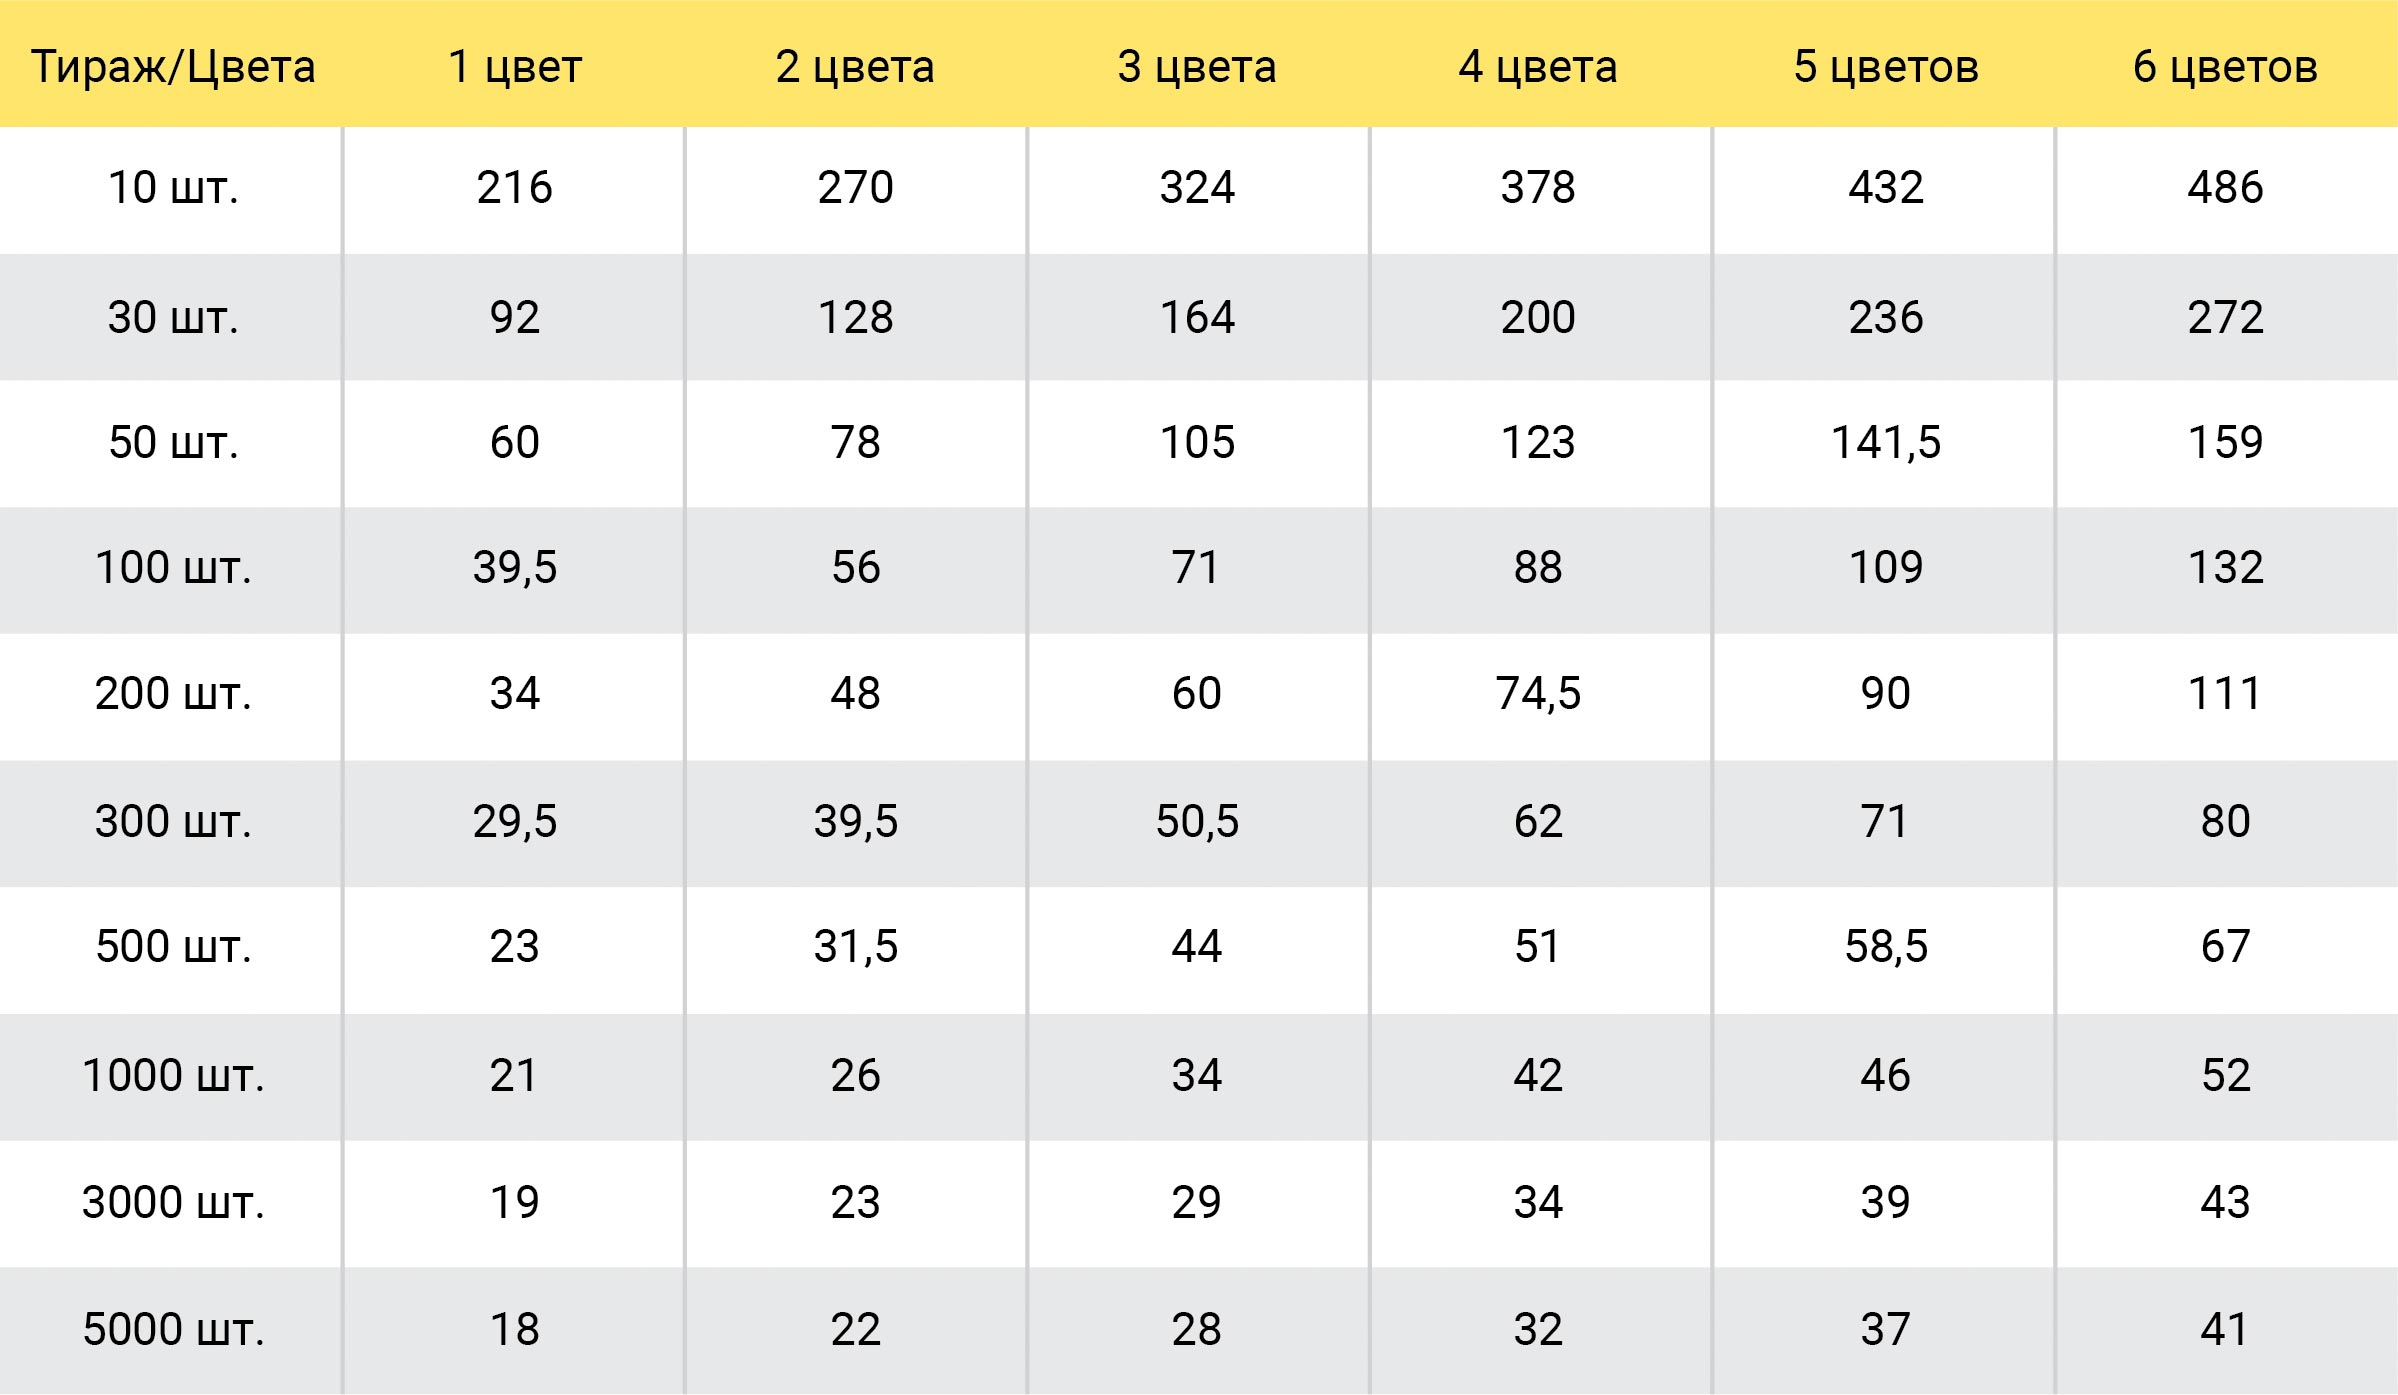The width and height of the screenshot is (2398, 1395).
Task: Click the 1000 шт. row label
Action: 173,1076
